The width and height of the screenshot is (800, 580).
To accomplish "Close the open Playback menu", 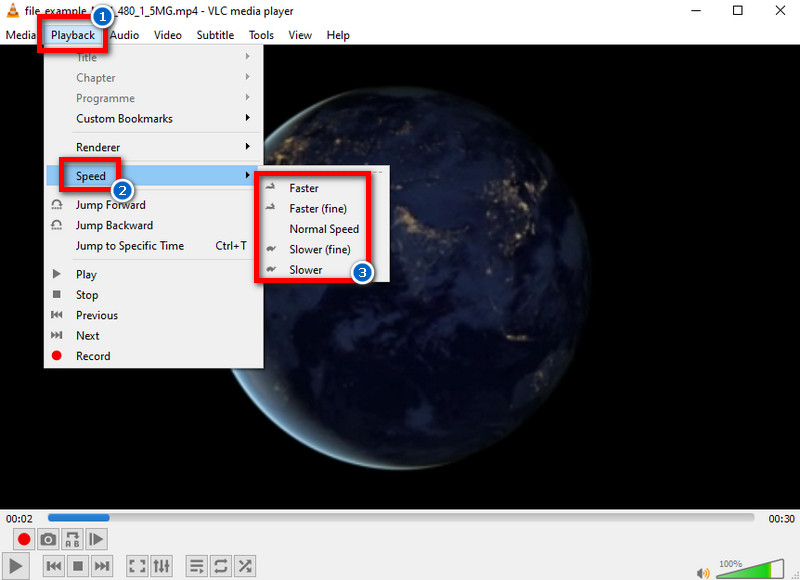I will (x=73, y=35).
